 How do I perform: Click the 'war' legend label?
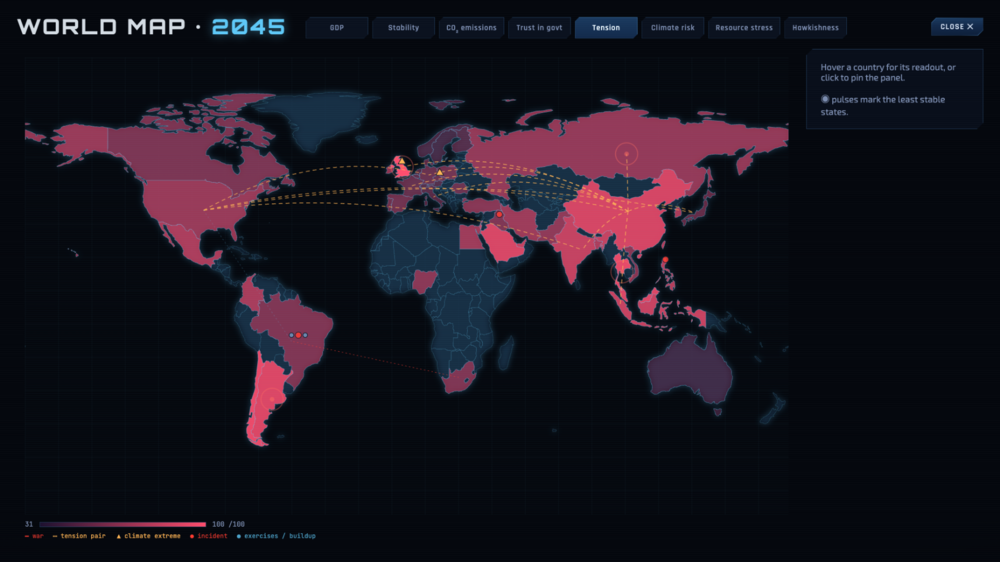click(x=38, y=536)
